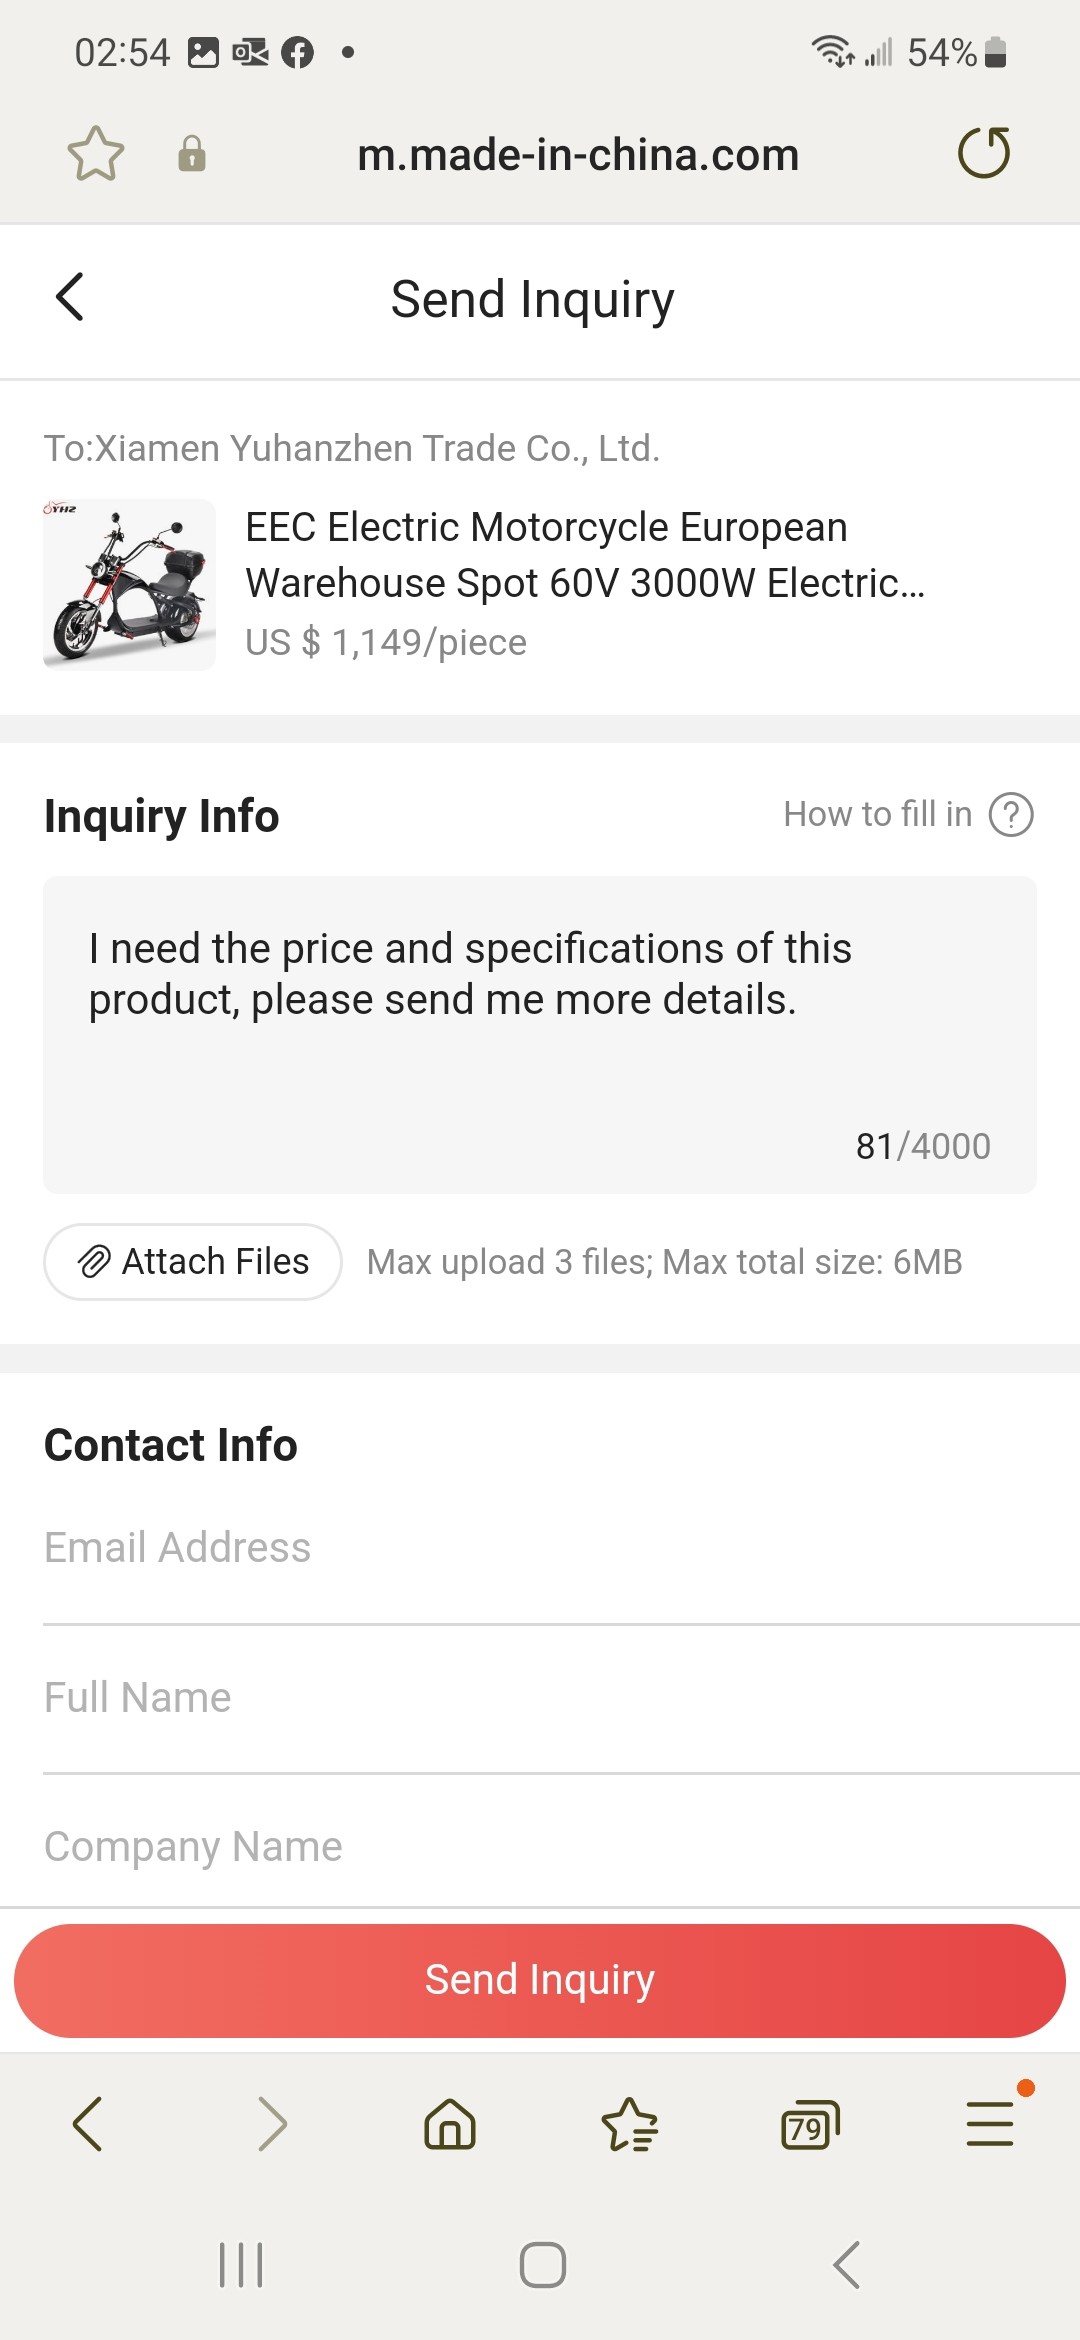Open the browser hamburger menu
This screenshot has height=2340, width=1080.
pos(990,2124)
